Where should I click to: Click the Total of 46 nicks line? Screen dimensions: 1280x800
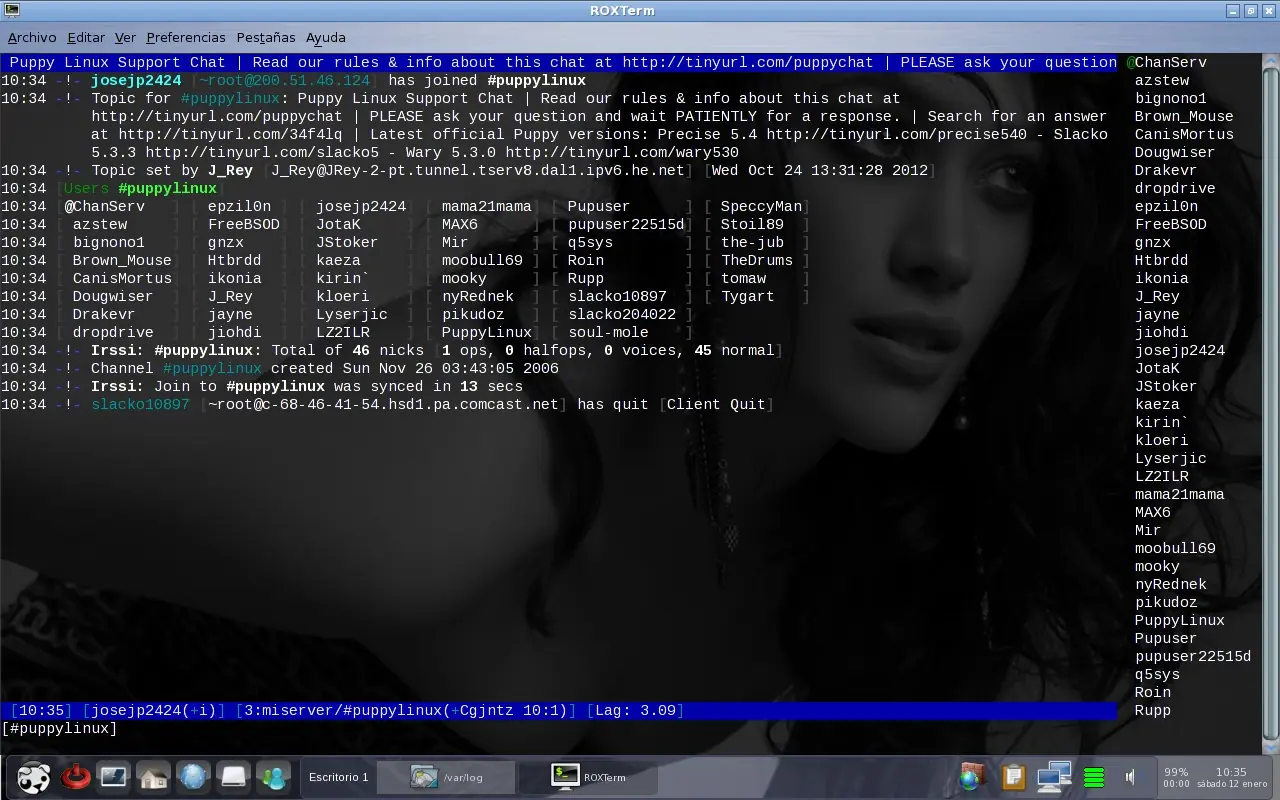[392, 350]
